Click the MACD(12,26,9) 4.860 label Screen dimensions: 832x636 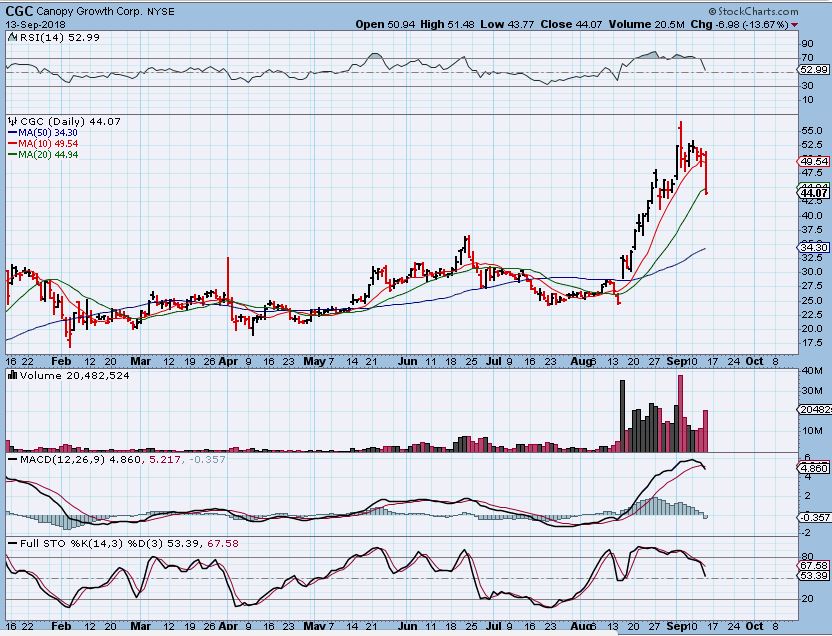(x=80, y=459)
